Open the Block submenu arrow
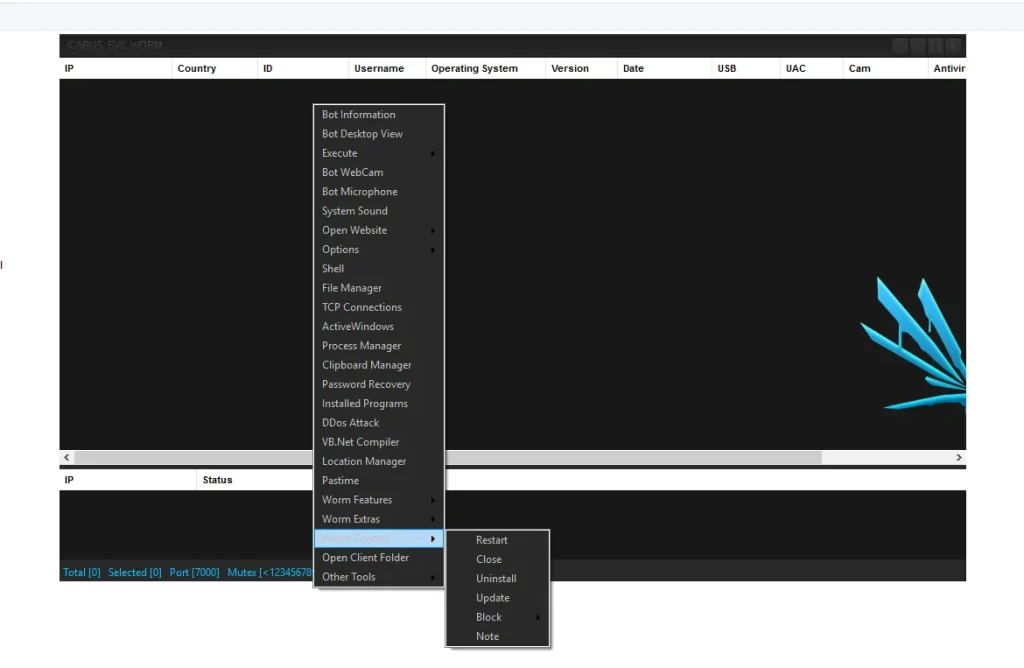 pyautogui.click(x=537, y=617)
